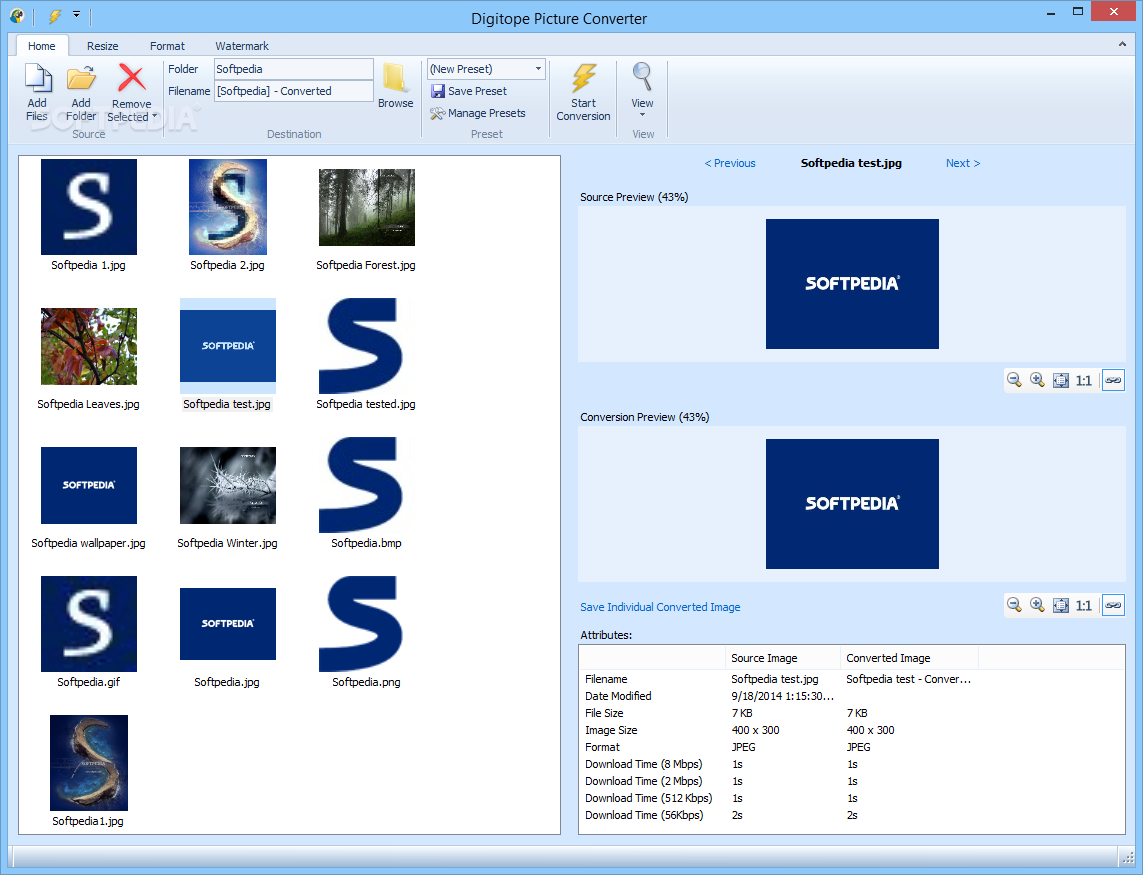Zoom out the Conversion Preview
This screenshot has height=875, width=1143.
[x=1014, y=604]
